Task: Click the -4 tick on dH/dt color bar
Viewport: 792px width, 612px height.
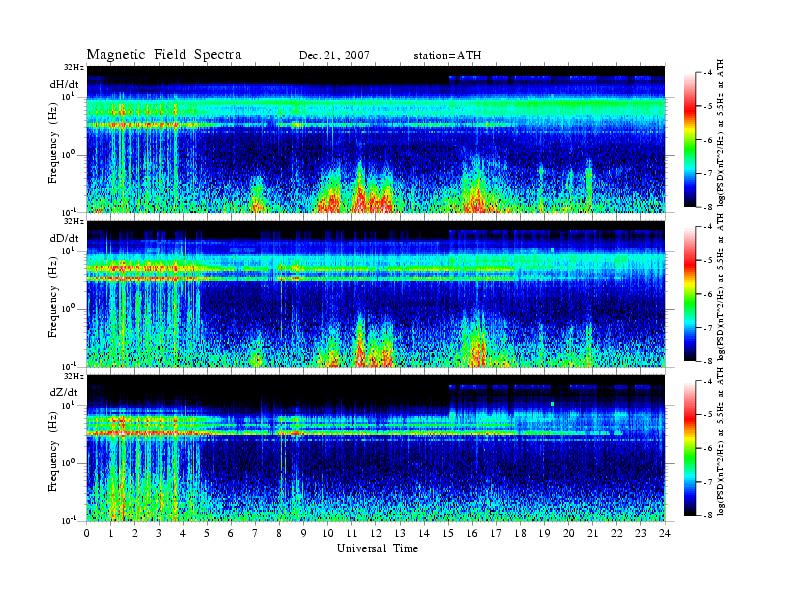Action: pos(708,73)
